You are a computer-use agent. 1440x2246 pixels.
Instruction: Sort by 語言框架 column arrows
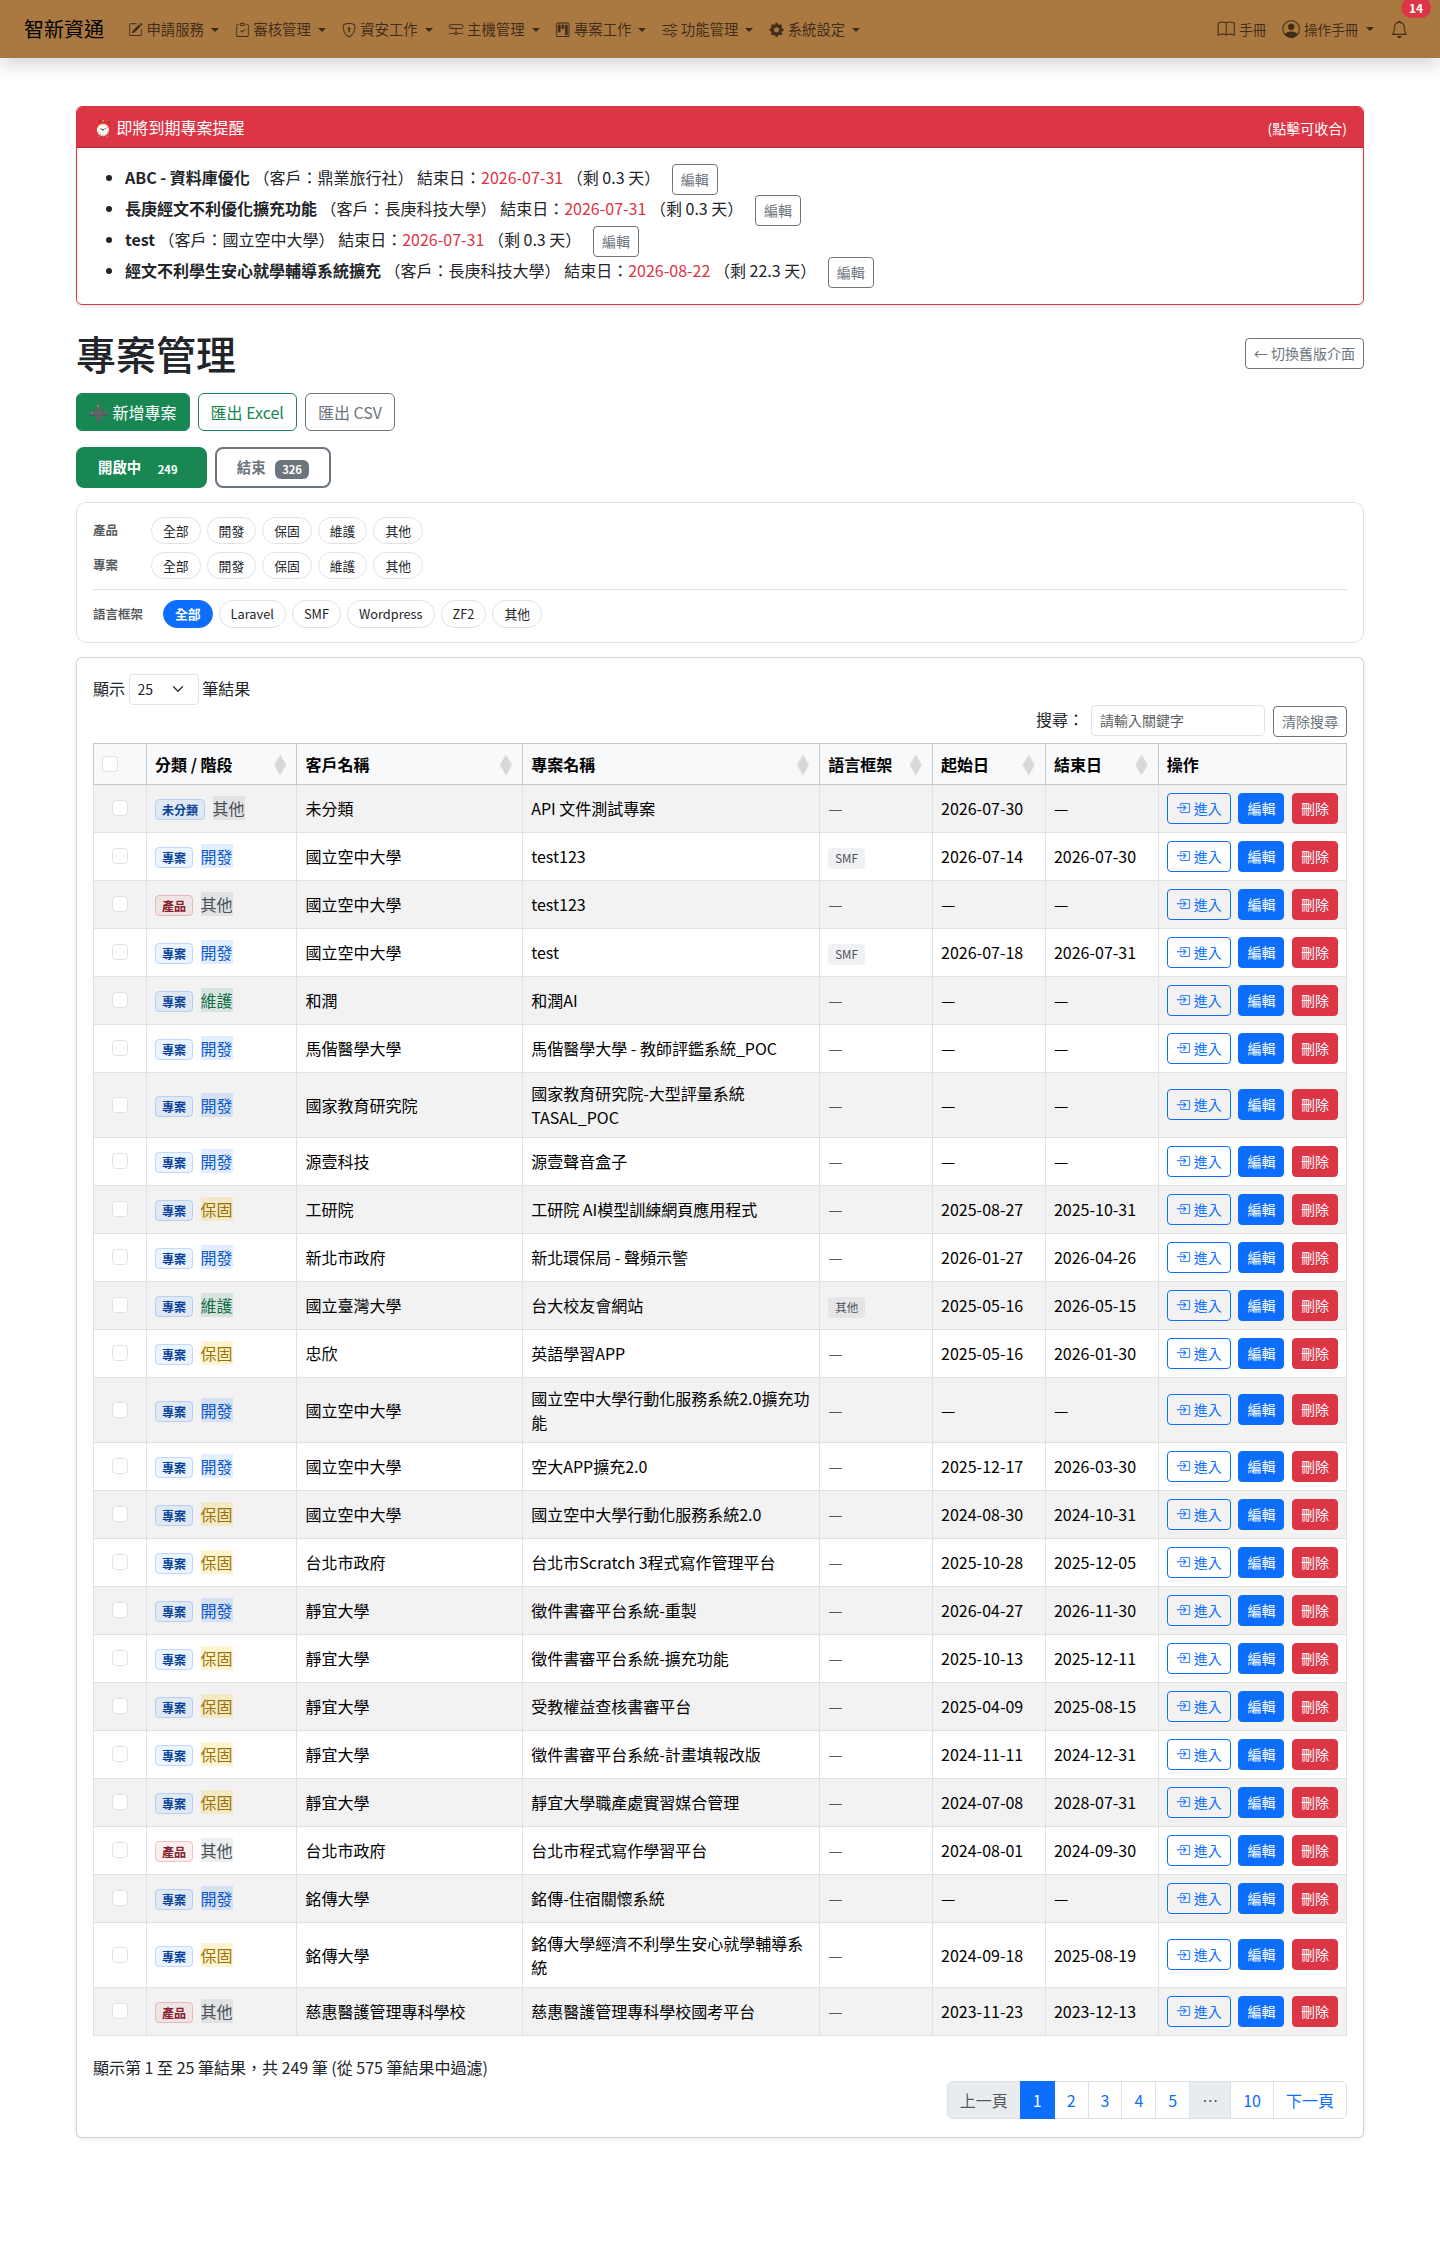point(915,765)
